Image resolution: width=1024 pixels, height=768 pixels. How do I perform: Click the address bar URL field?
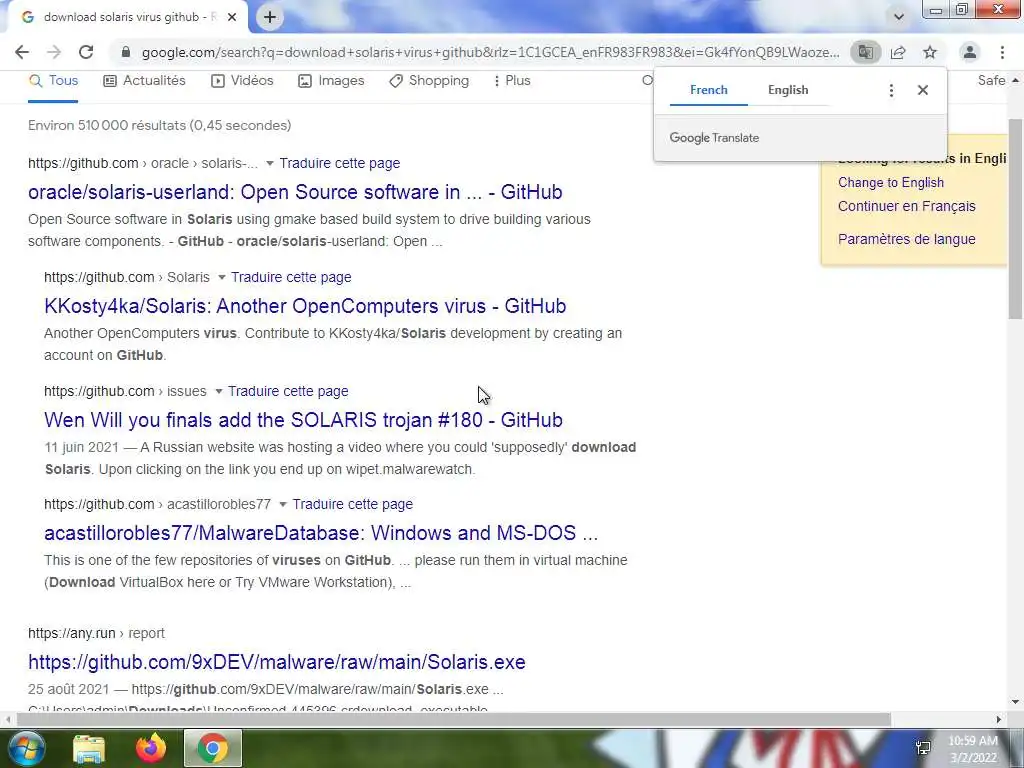[490, 52]
